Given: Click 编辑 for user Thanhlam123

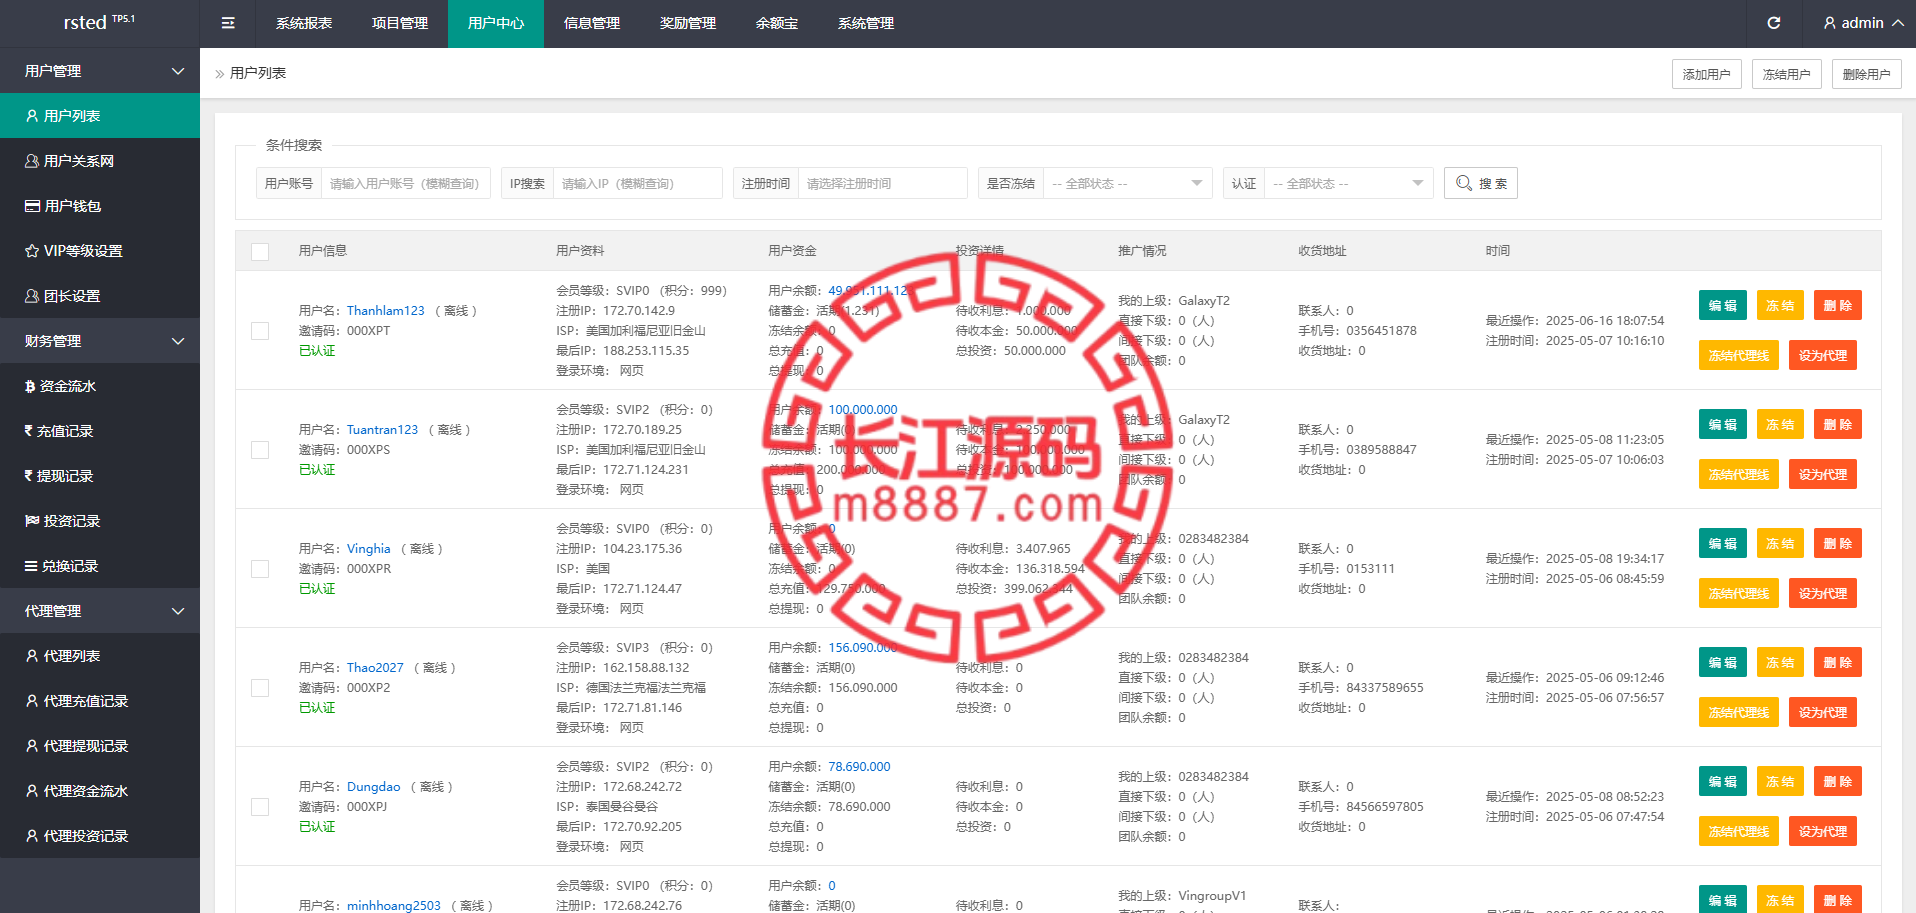Looking at the screenshot, I should [1723, 306].
